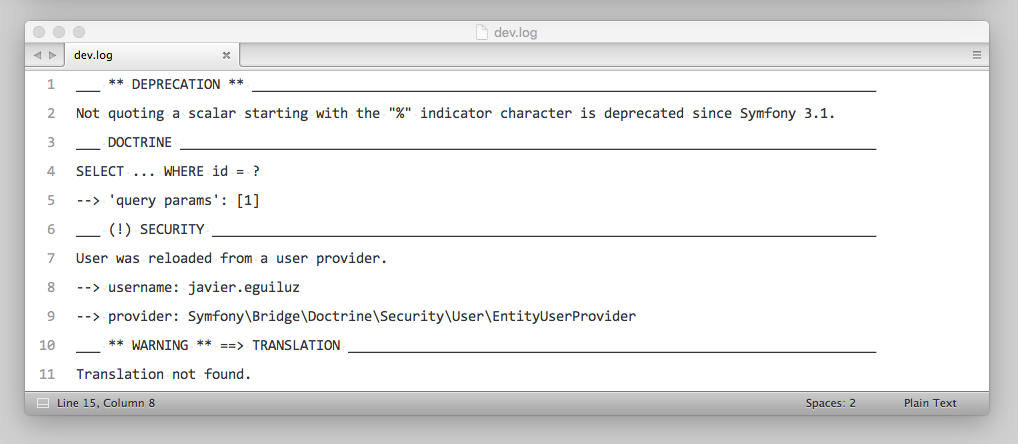Click line number 11 in gutter
This screenshot has width=1018, height=444.
coord(47,374)
